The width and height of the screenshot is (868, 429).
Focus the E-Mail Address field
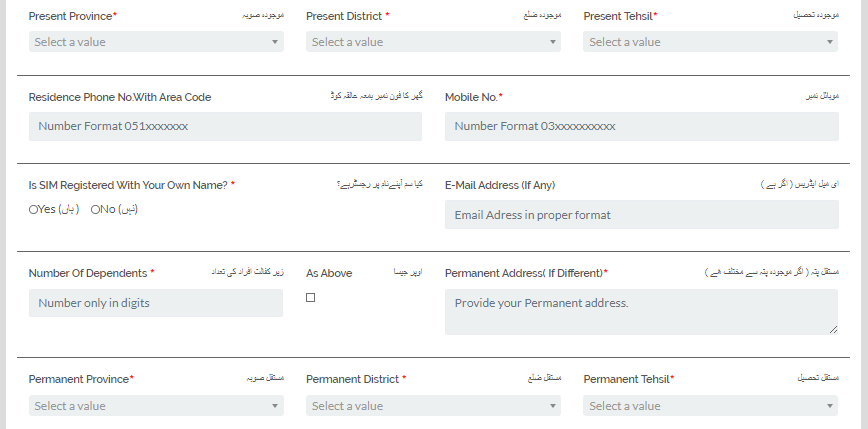pos(641,215)
